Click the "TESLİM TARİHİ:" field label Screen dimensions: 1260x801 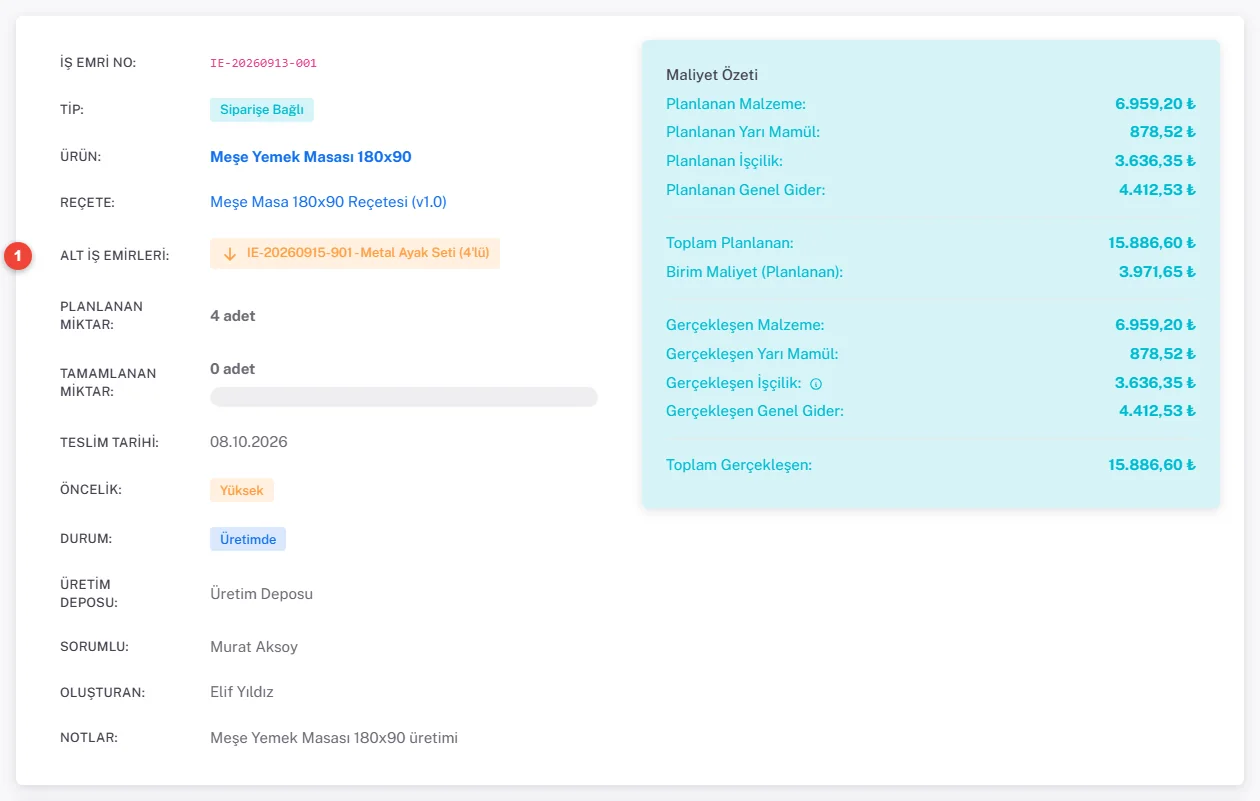tap(110, 442)
